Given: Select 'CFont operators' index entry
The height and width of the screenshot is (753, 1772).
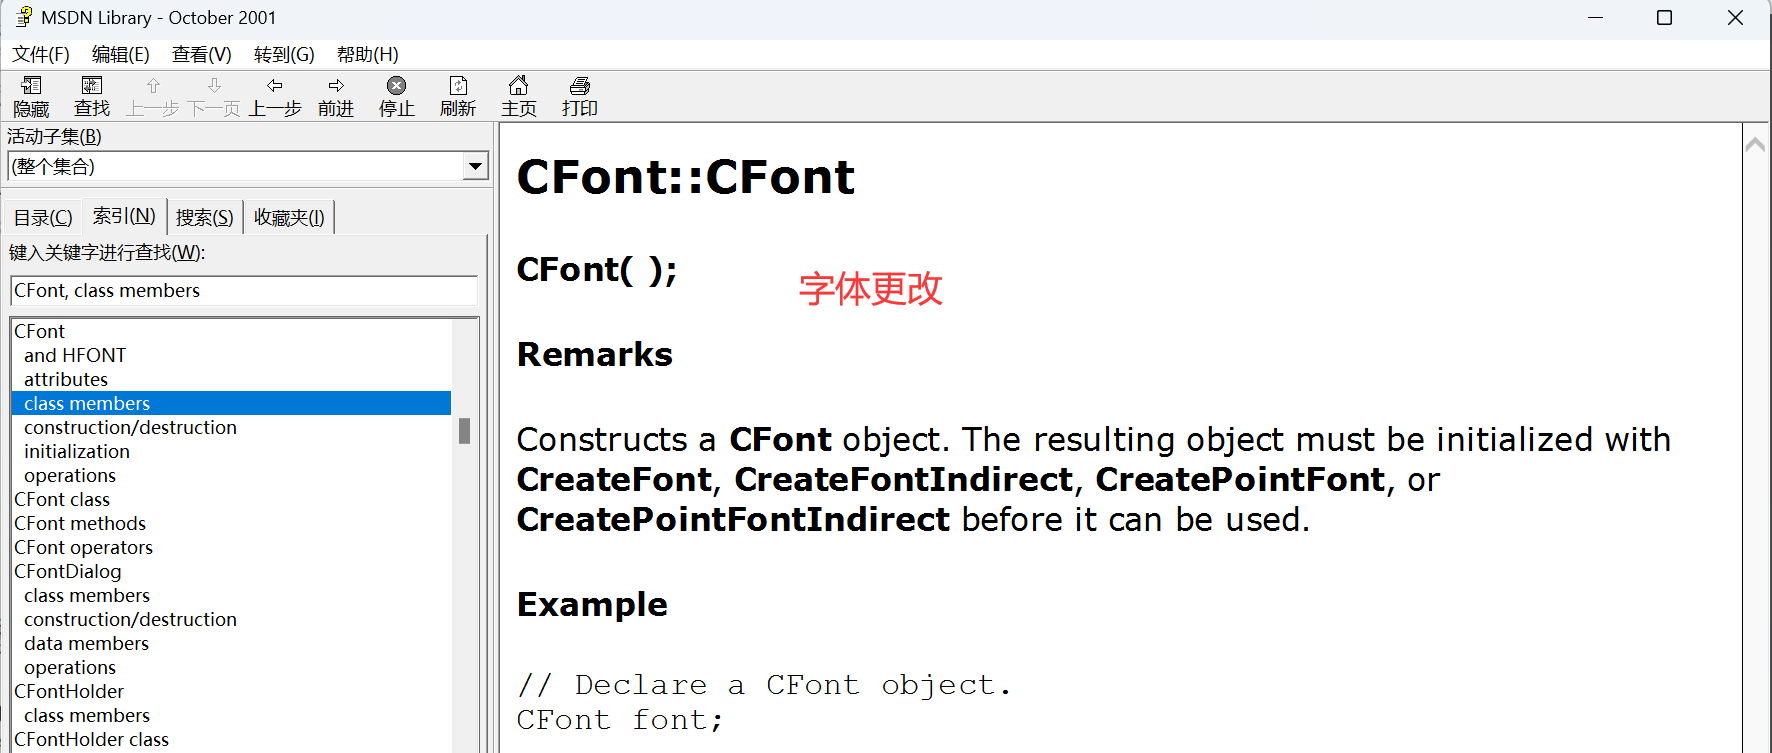Looking at the screenshot, I should coord(84,547).
